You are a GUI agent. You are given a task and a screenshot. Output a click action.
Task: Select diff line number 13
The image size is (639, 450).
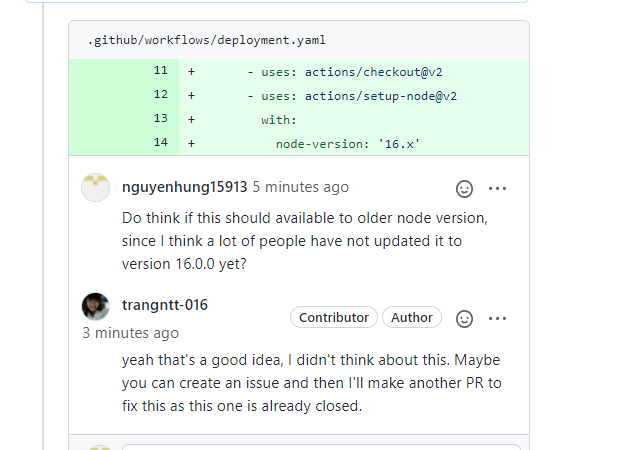point(161,119)
